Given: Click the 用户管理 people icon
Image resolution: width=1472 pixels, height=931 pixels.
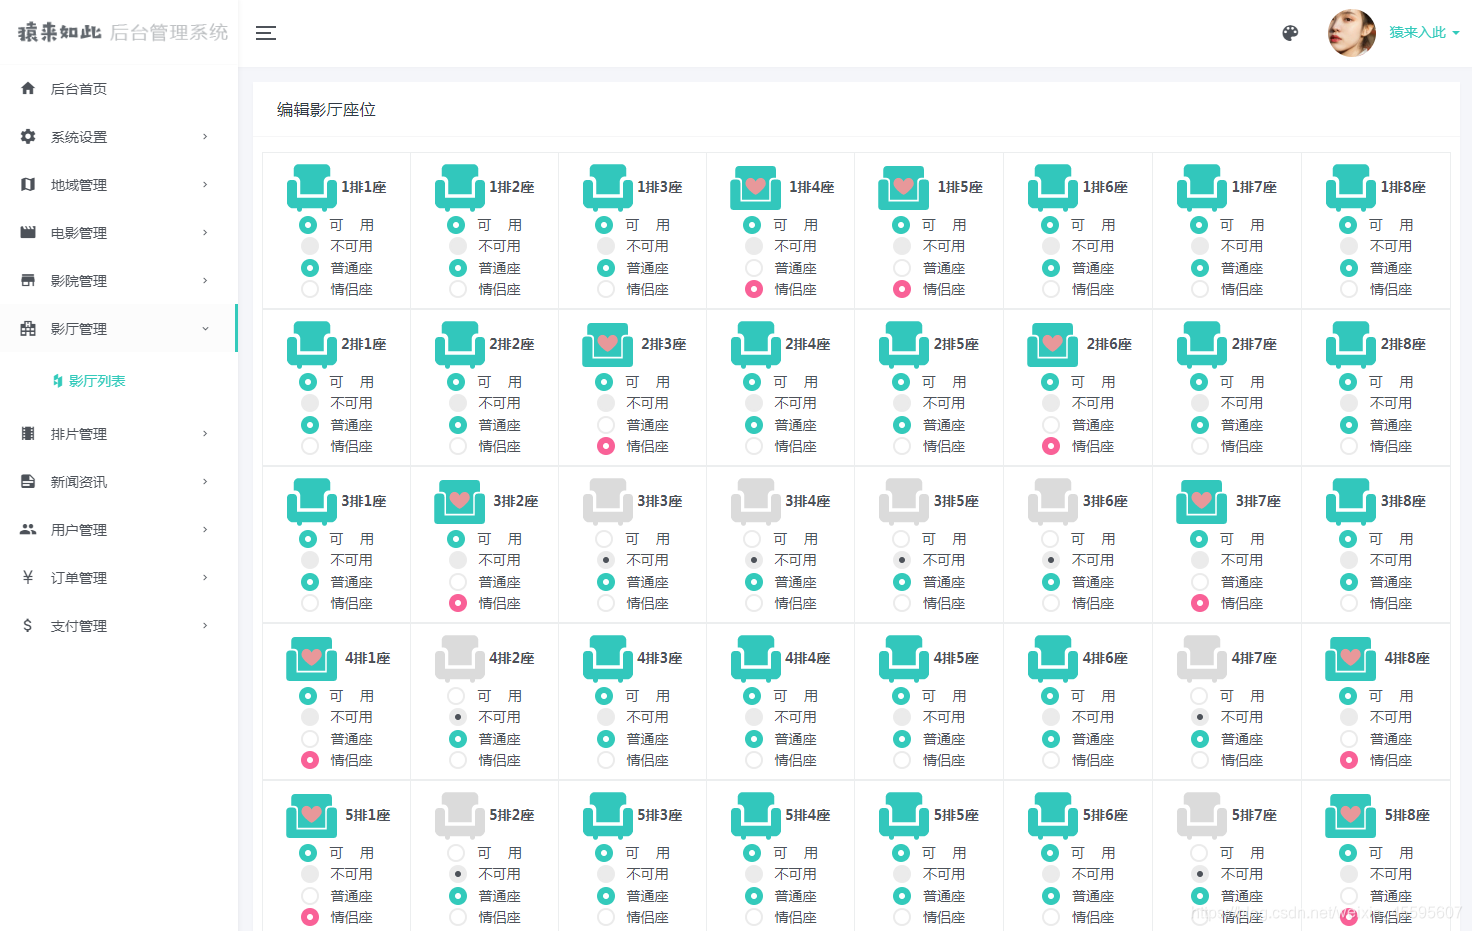Looking at the screenshot, I should pos(28,530).
